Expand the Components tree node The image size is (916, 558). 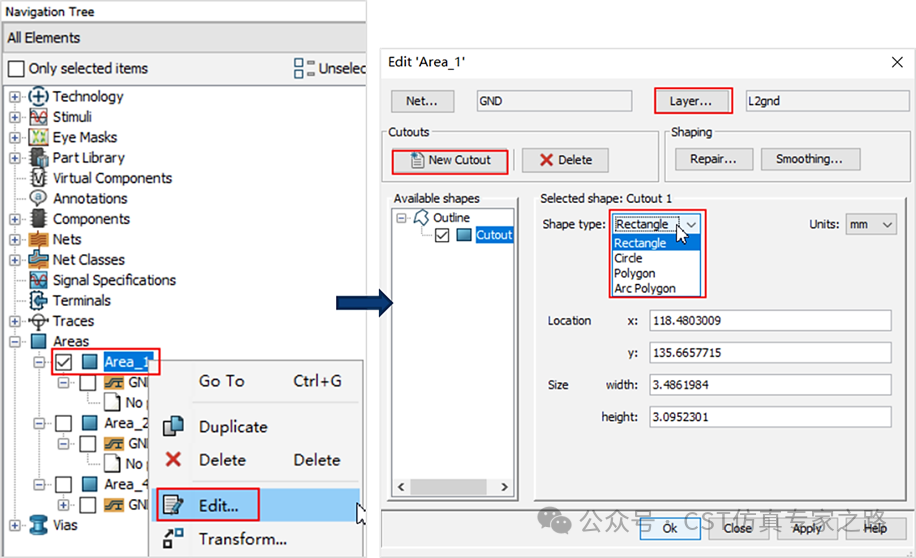pos(15,219)
